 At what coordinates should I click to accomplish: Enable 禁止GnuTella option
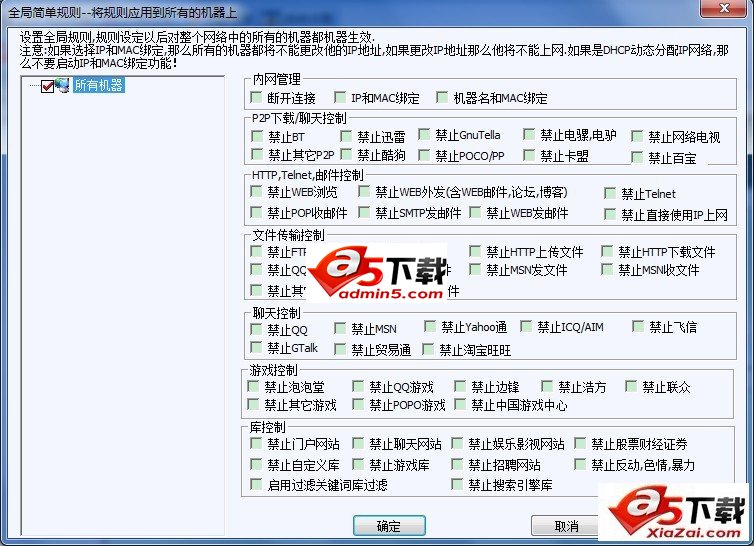[424, 134]
